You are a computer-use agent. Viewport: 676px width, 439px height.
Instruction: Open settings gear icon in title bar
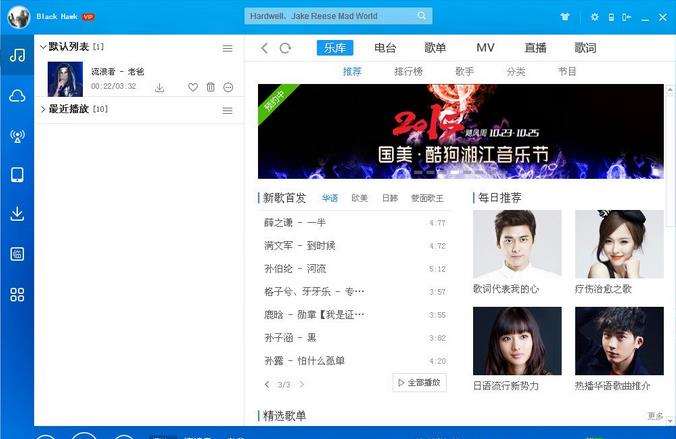click(596, 17)
